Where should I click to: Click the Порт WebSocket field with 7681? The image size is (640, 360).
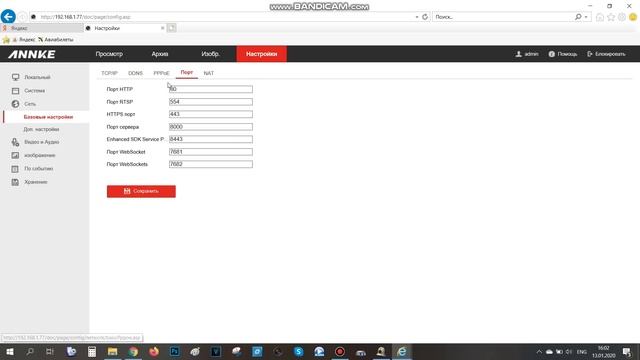tap(211, 152)
